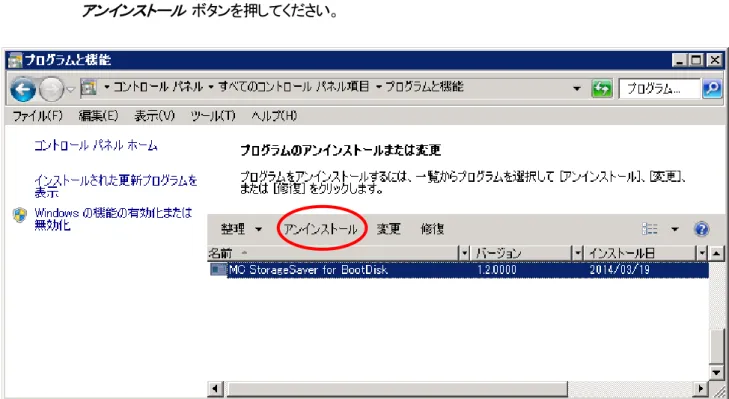The height and width of the screenshot is (399, 729).
Task: Open the ファイル(F) menu
Action: tap(37, 115)
